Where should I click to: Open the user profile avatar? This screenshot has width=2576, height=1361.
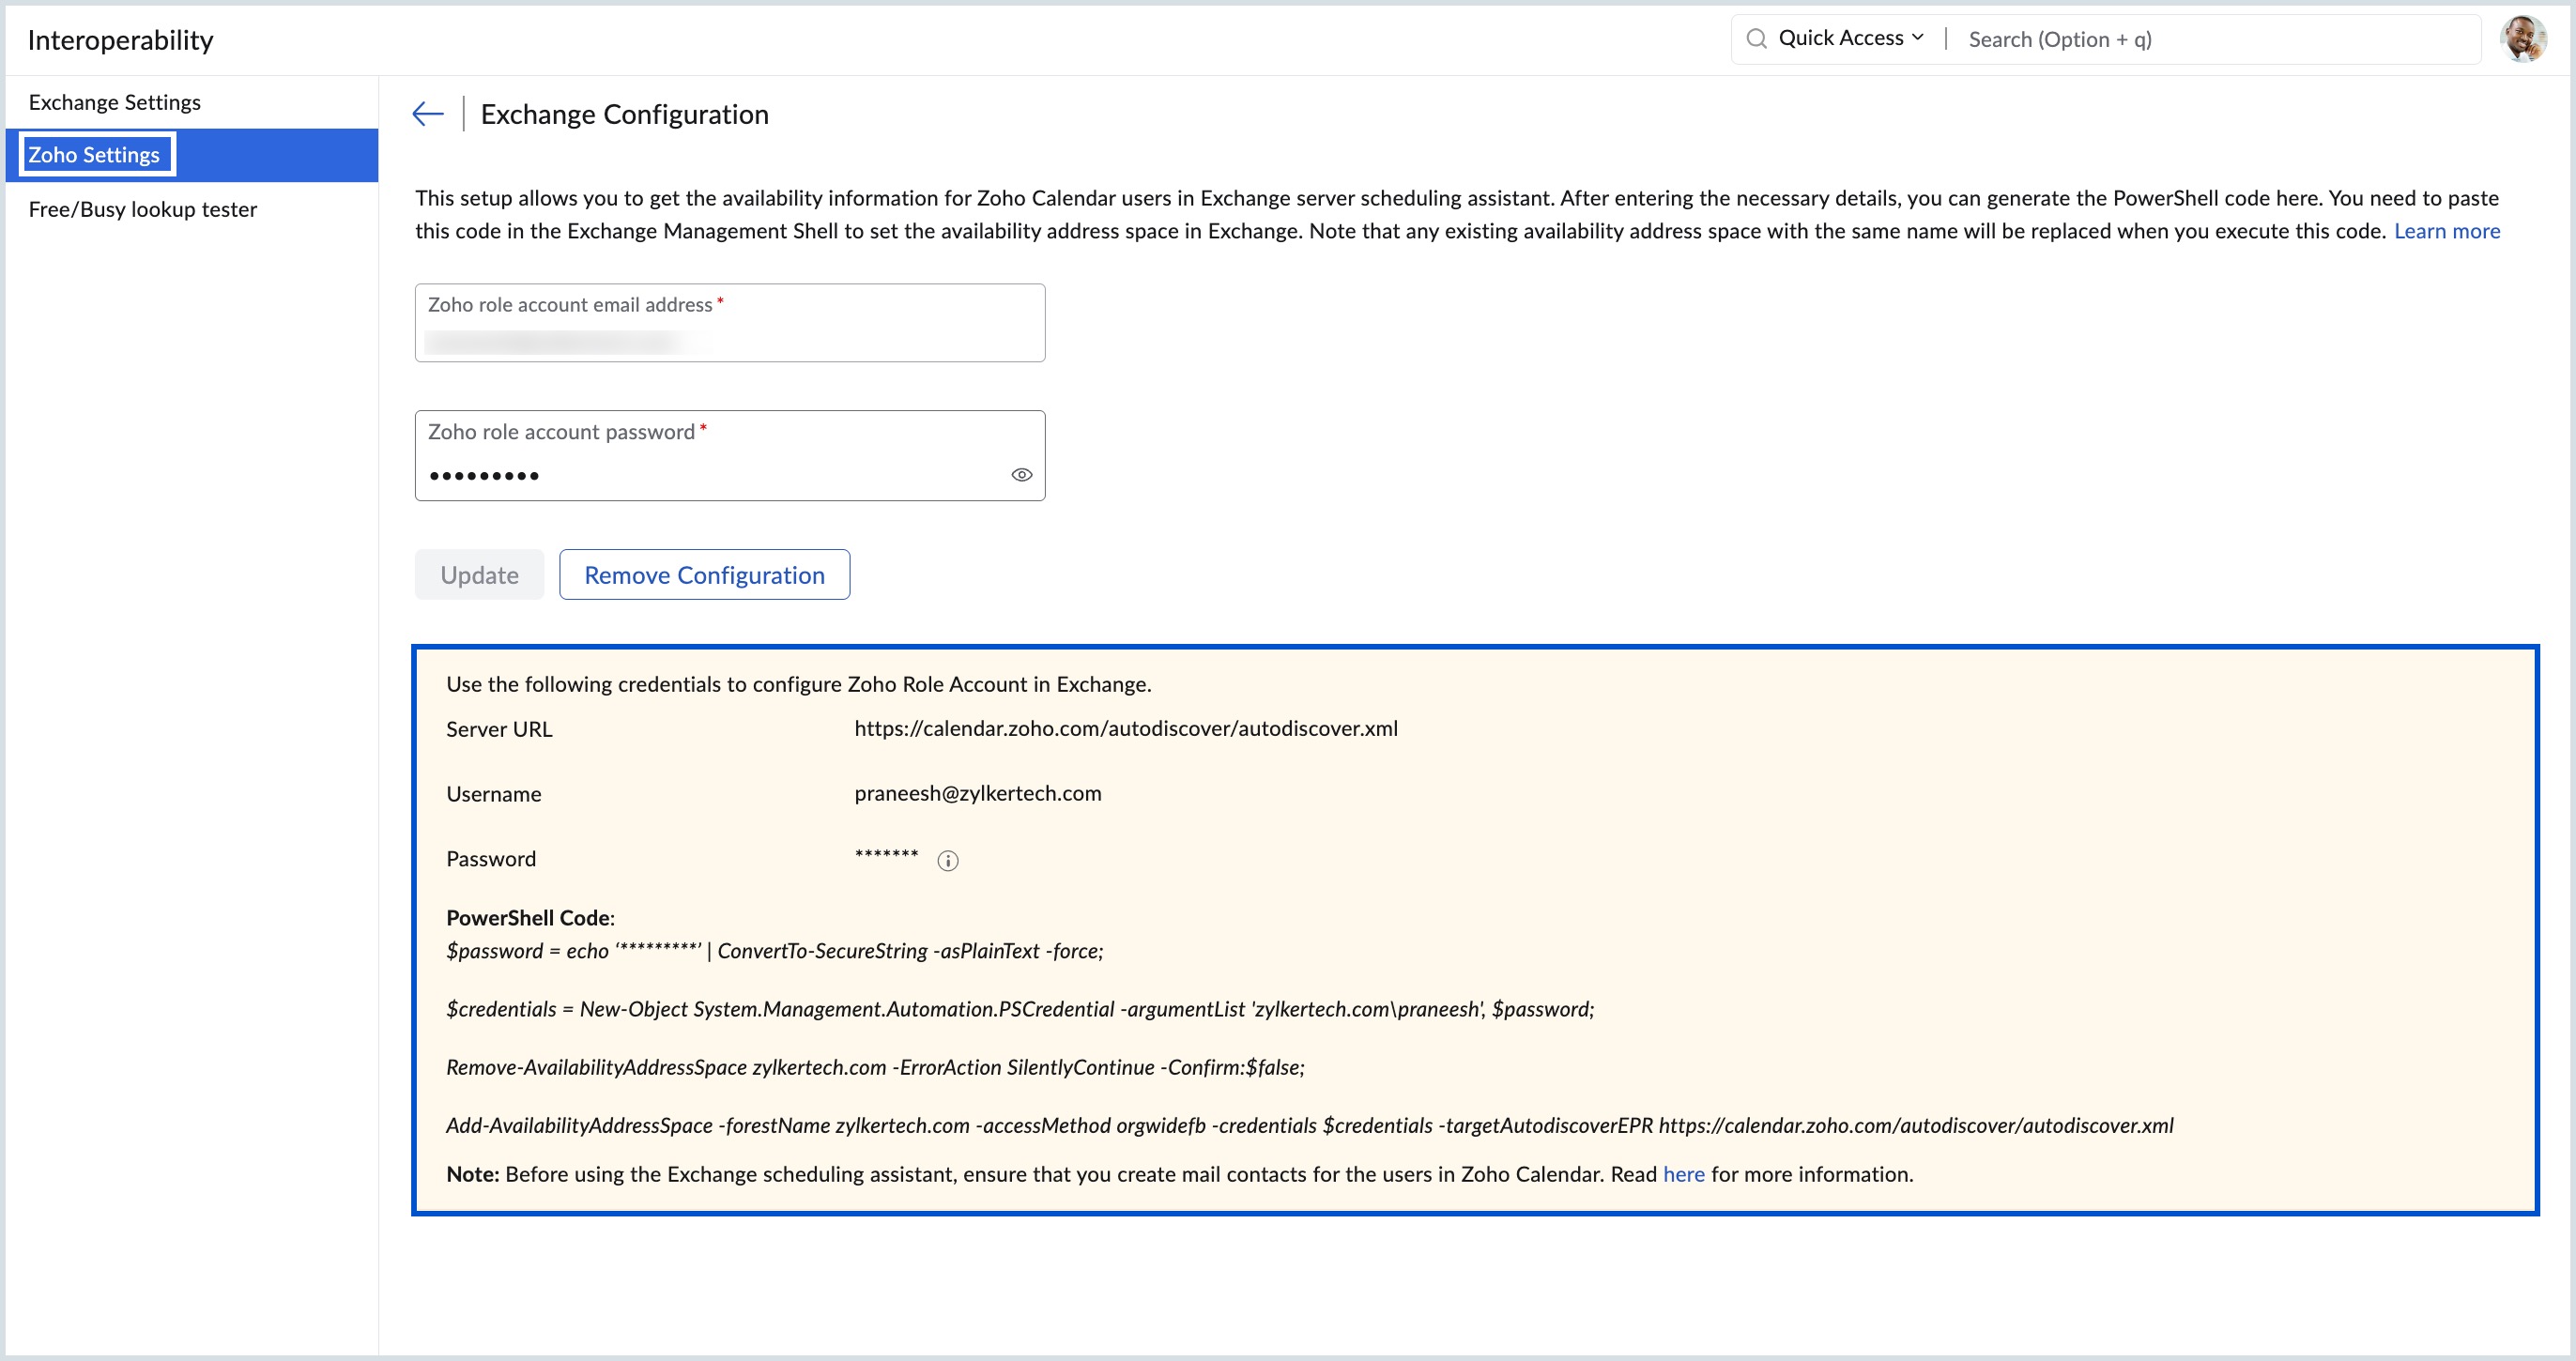pyautogui.click(x=2522, y=39)
